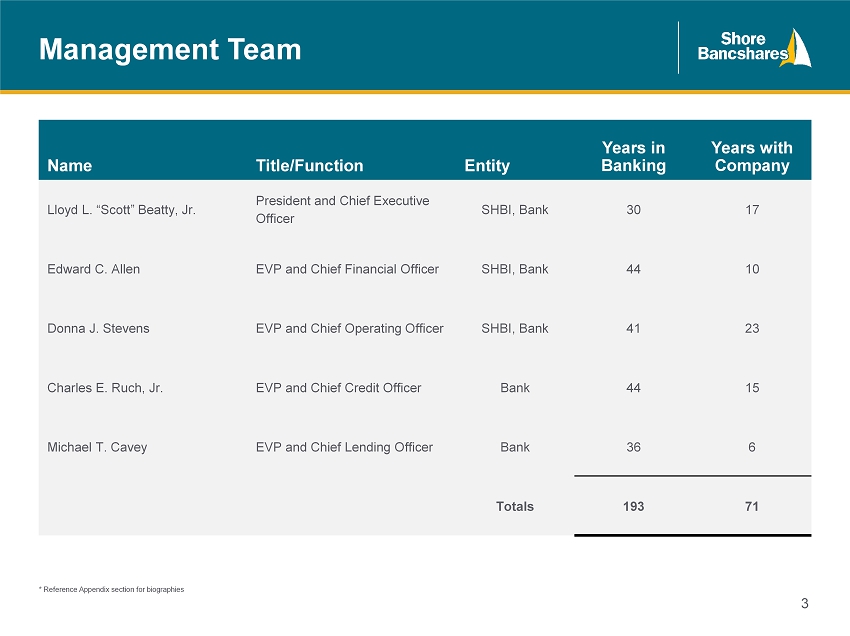Click the value 15 in Years with Company
The image size is (850, 636).
(752, 388)
